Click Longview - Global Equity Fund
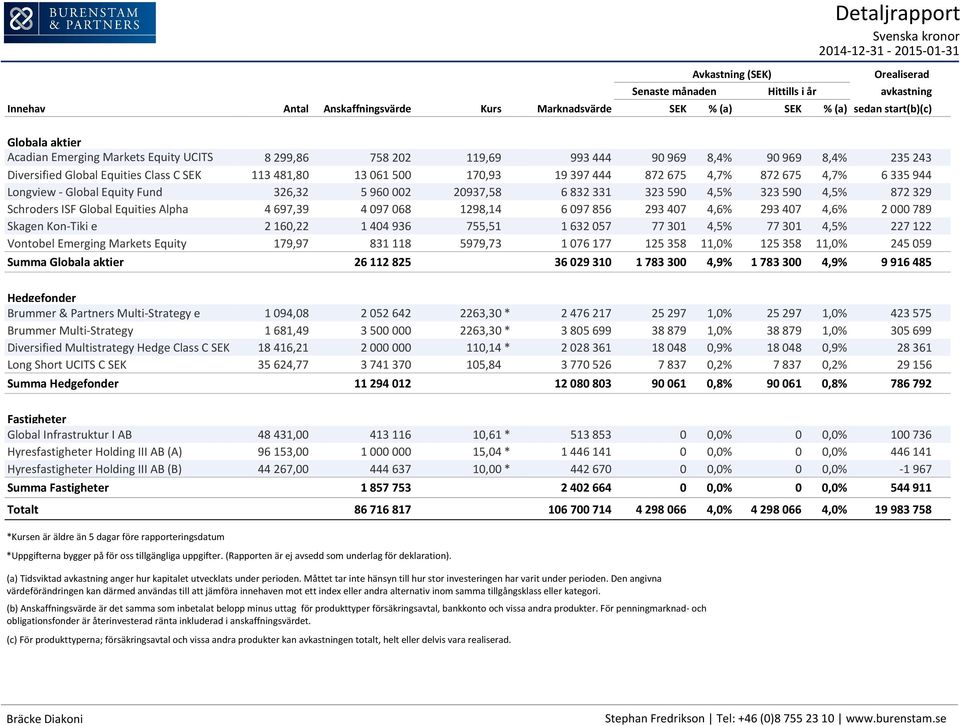Screen dimensions: 960x726 point(84,192)
